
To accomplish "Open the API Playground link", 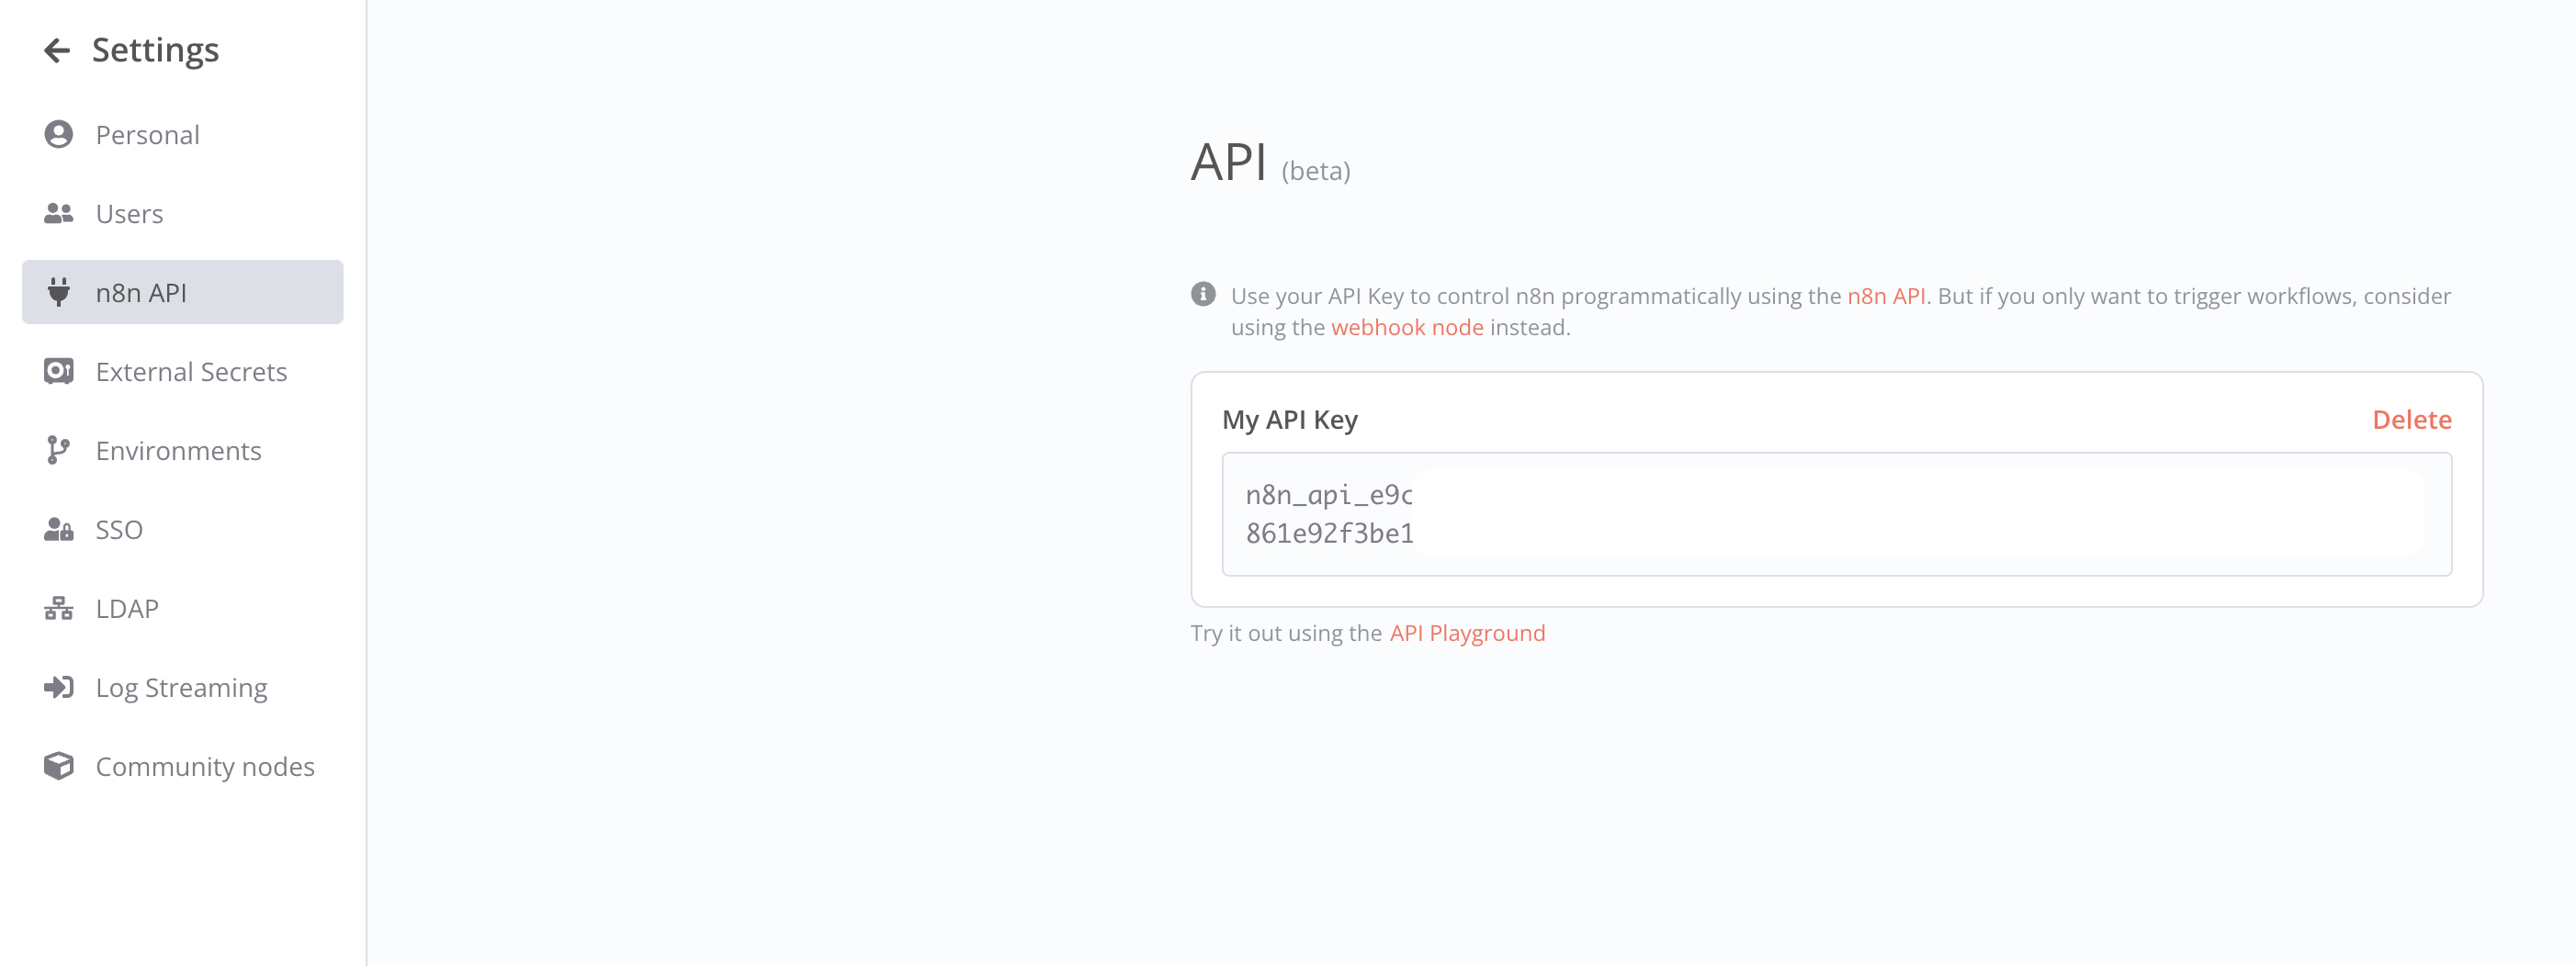I will [1466, 633].
